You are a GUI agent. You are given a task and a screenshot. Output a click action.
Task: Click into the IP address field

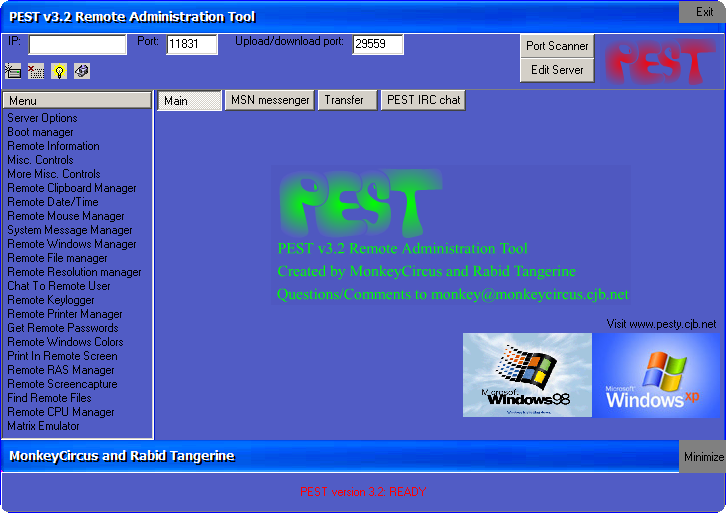tap(77, 45)
